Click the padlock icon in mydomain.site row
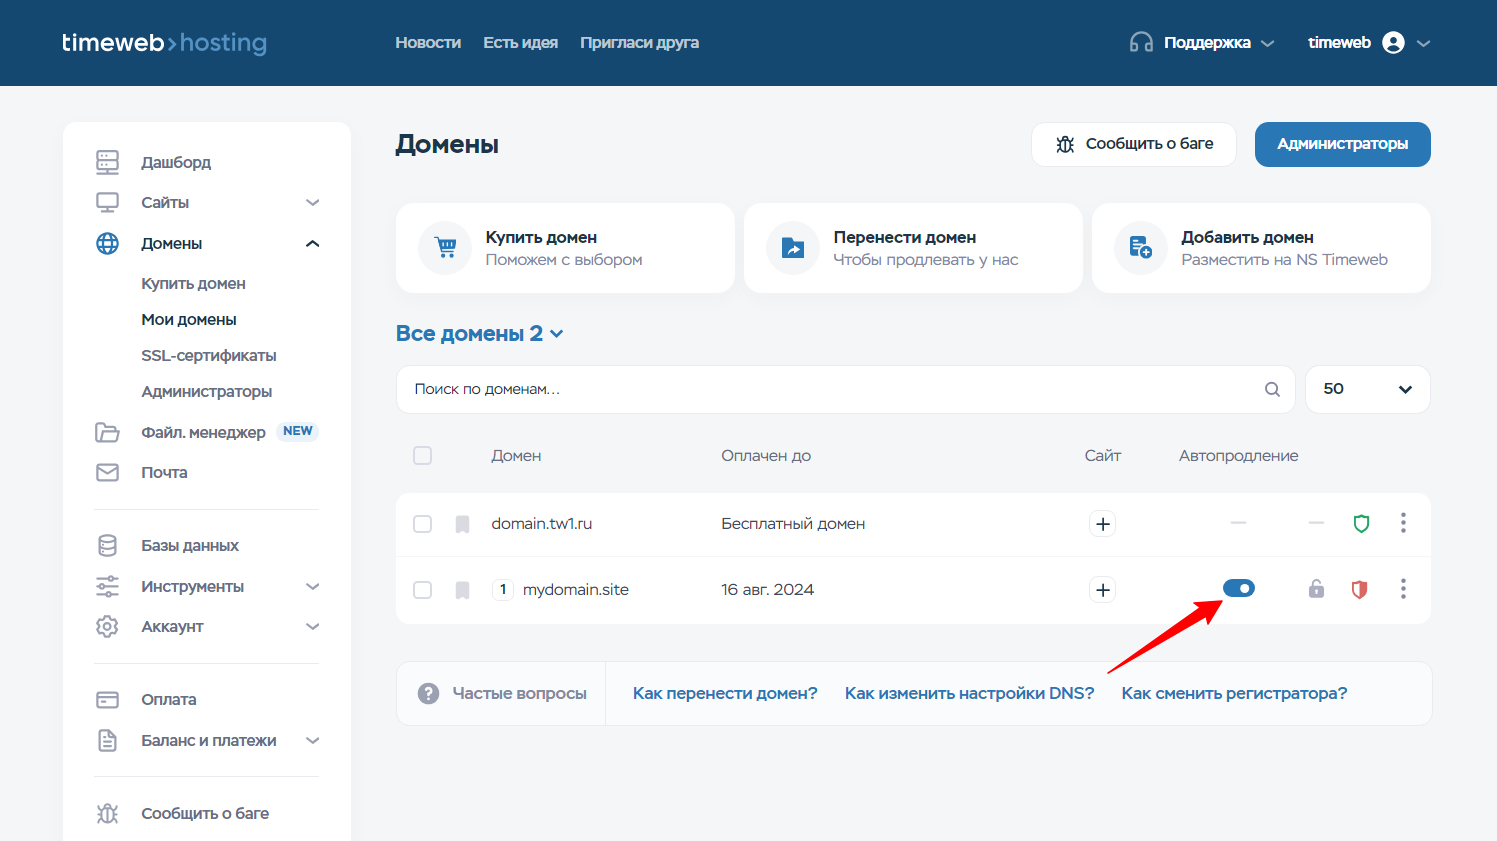This screenshot has width=1497, height=841. pyautogui.click(x=1316, y=589)
